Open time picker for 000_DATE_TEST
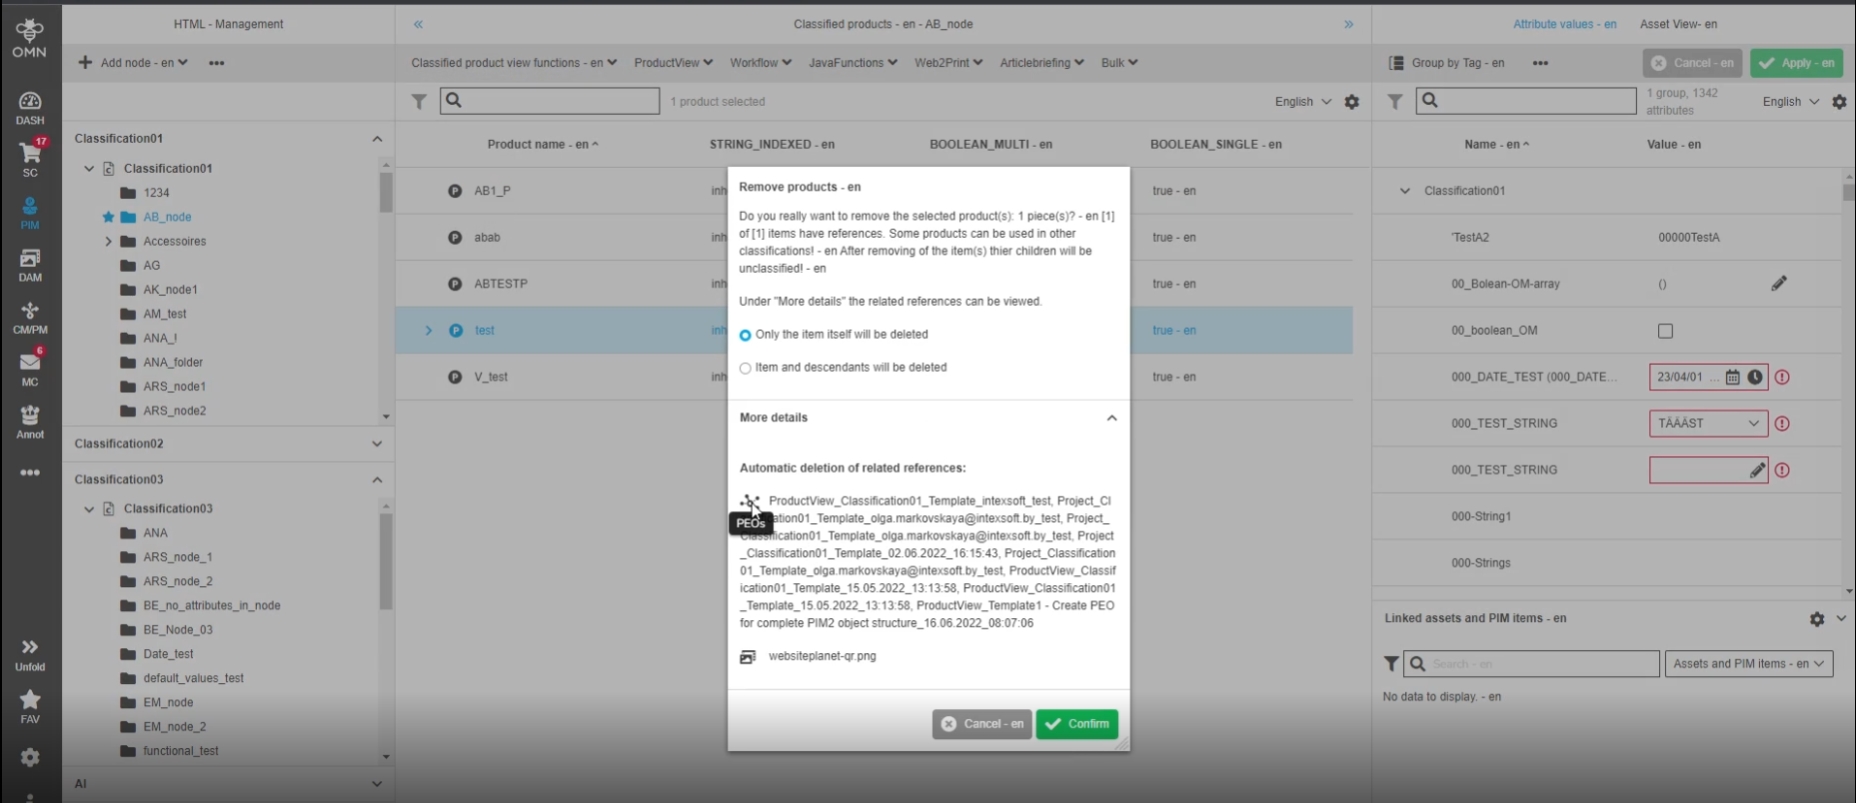 click(x=1755, y=377)
